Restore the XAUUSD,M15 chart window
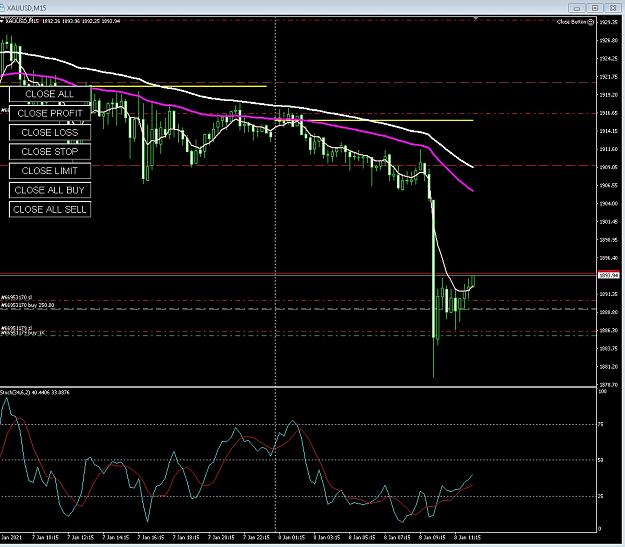Viewport: 625px width, 547px height. (x=595, y=8)
